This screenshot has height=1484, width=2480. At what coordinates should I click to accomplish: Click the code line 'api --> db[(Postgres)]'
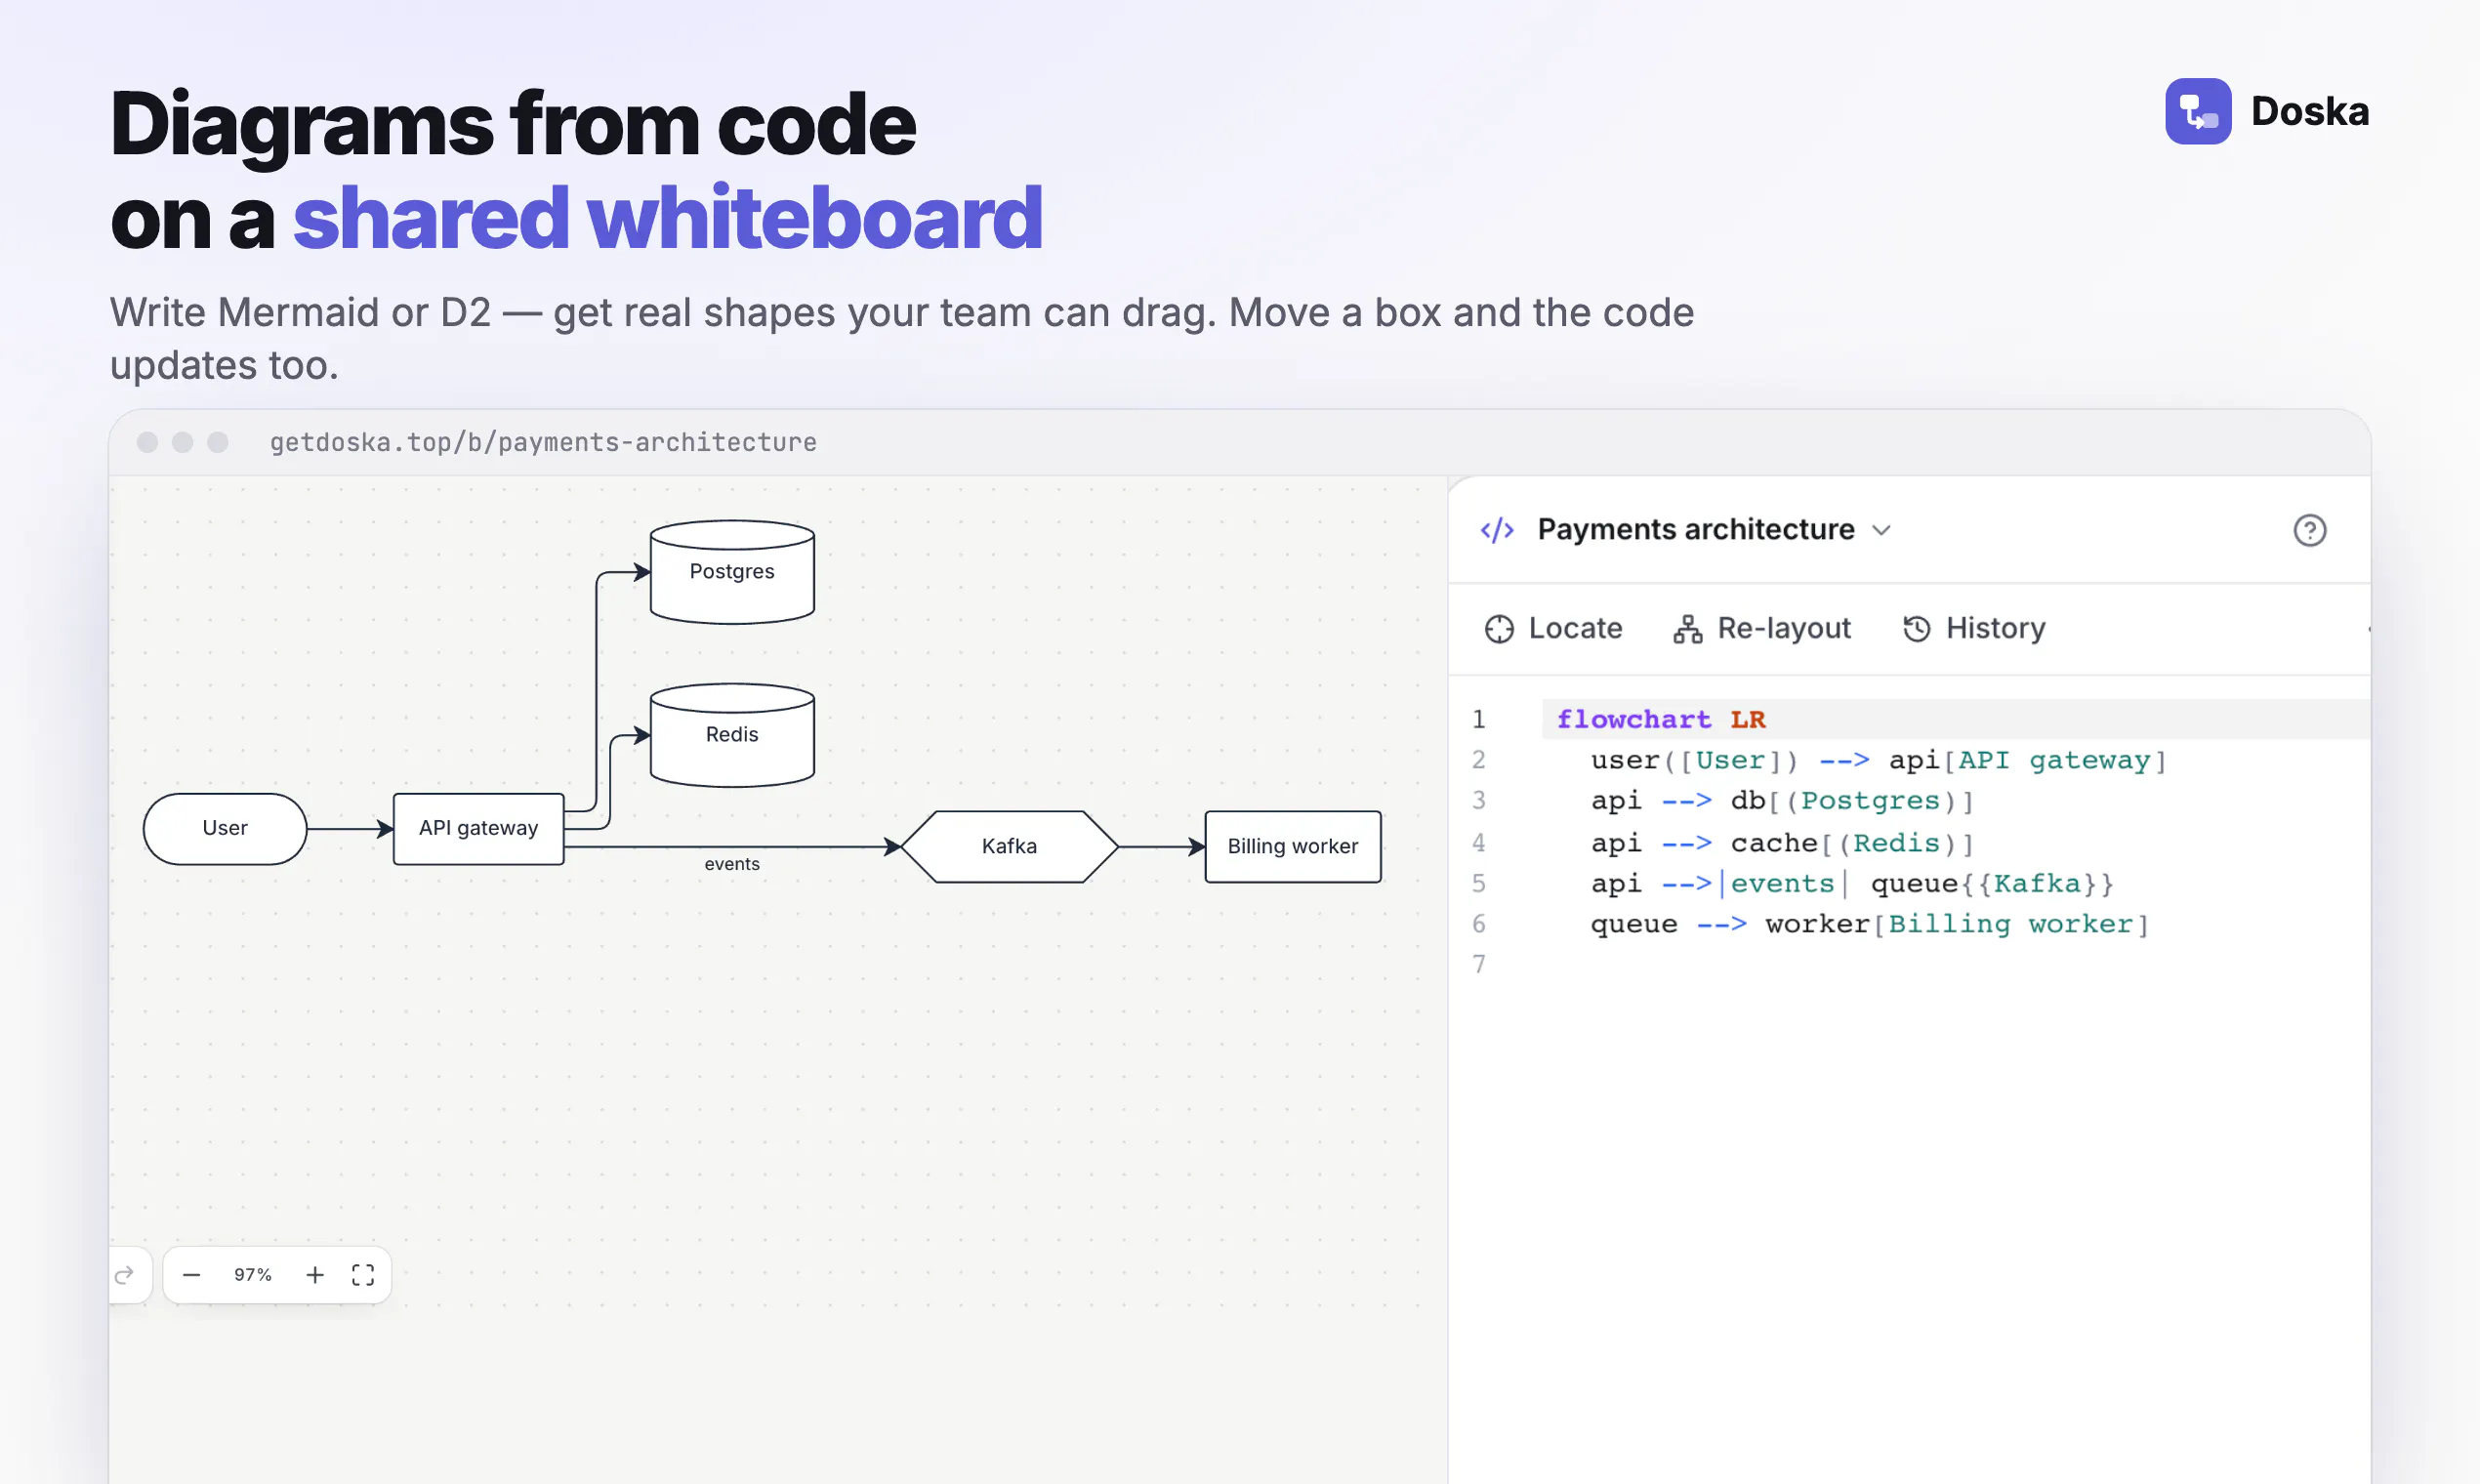pyautogui.click(x=1782, y=801)
